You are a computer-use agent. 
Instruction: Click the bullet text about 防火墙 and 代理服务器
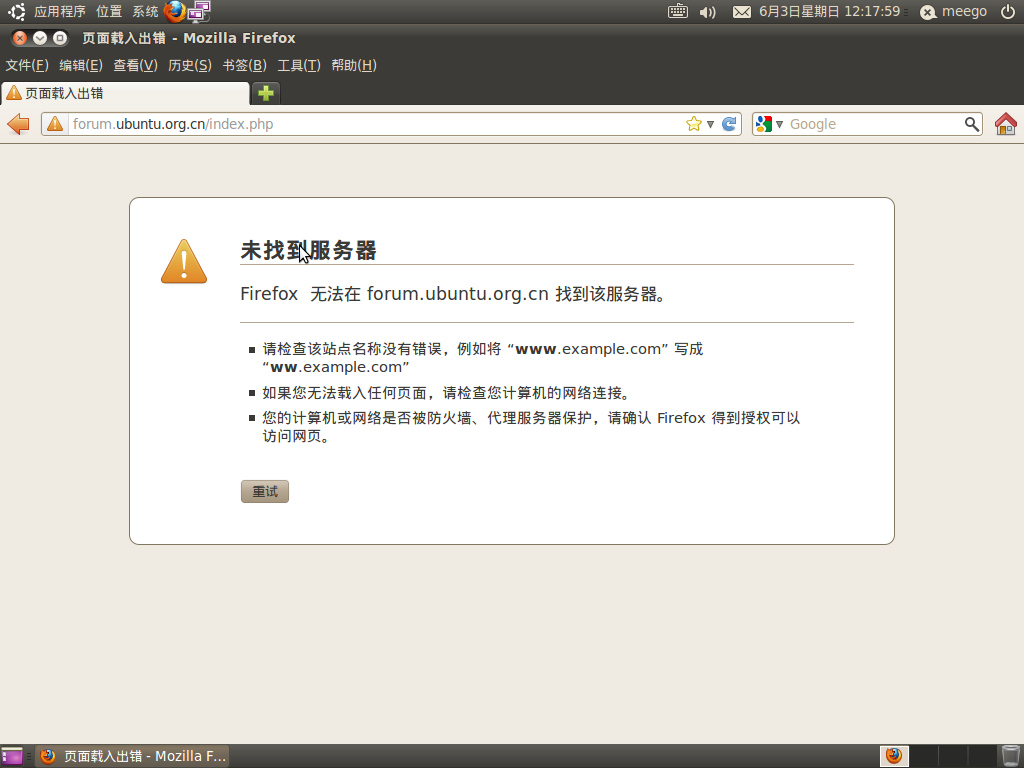pyautogui.click(x=532, y=426)
